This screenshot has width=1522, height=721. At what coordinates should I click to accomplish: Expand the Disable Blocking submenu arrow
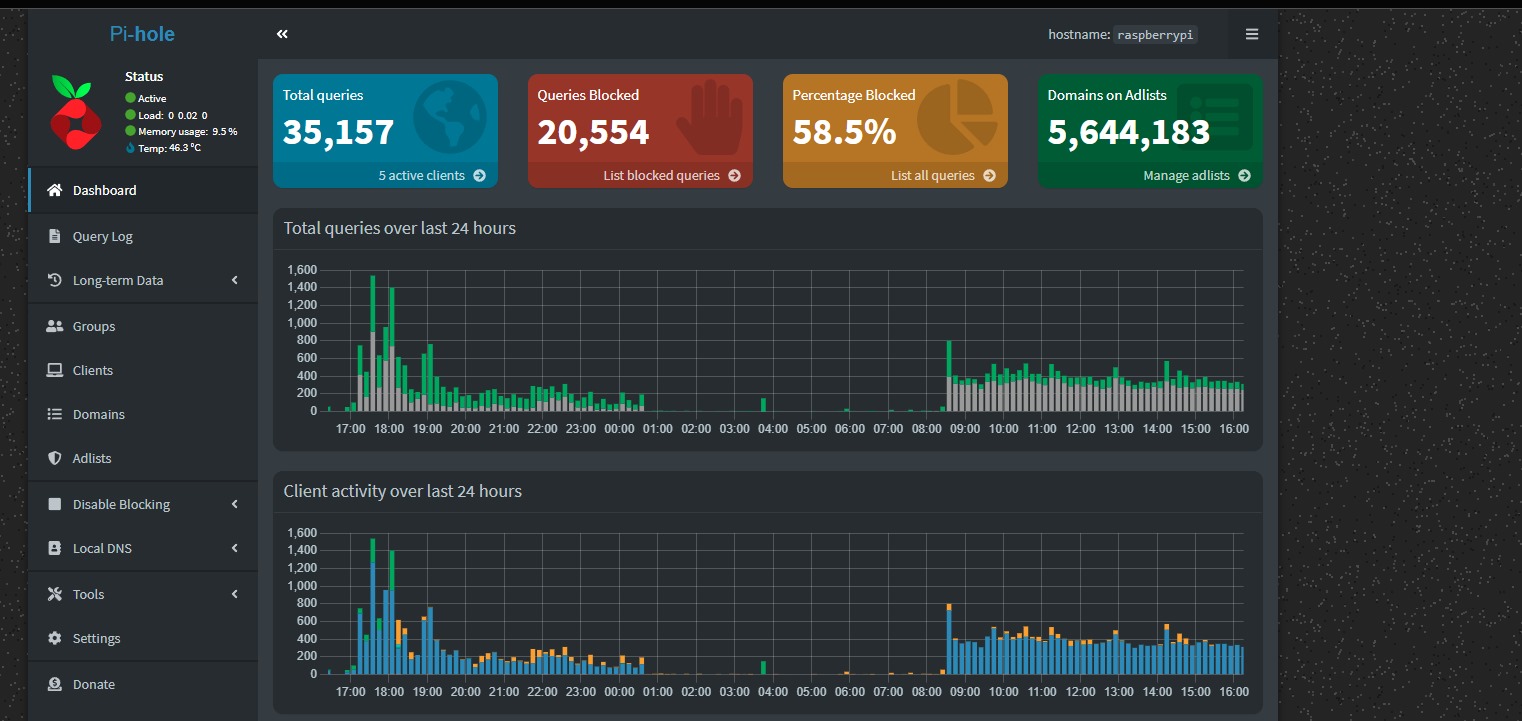pyautogui.click(x=235, y=504)
